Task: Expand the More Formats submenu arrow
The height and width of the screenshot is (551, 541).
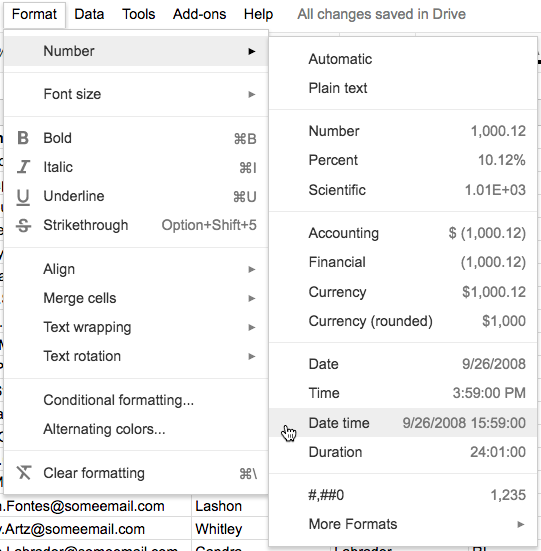Action: (x=521, y=525)
